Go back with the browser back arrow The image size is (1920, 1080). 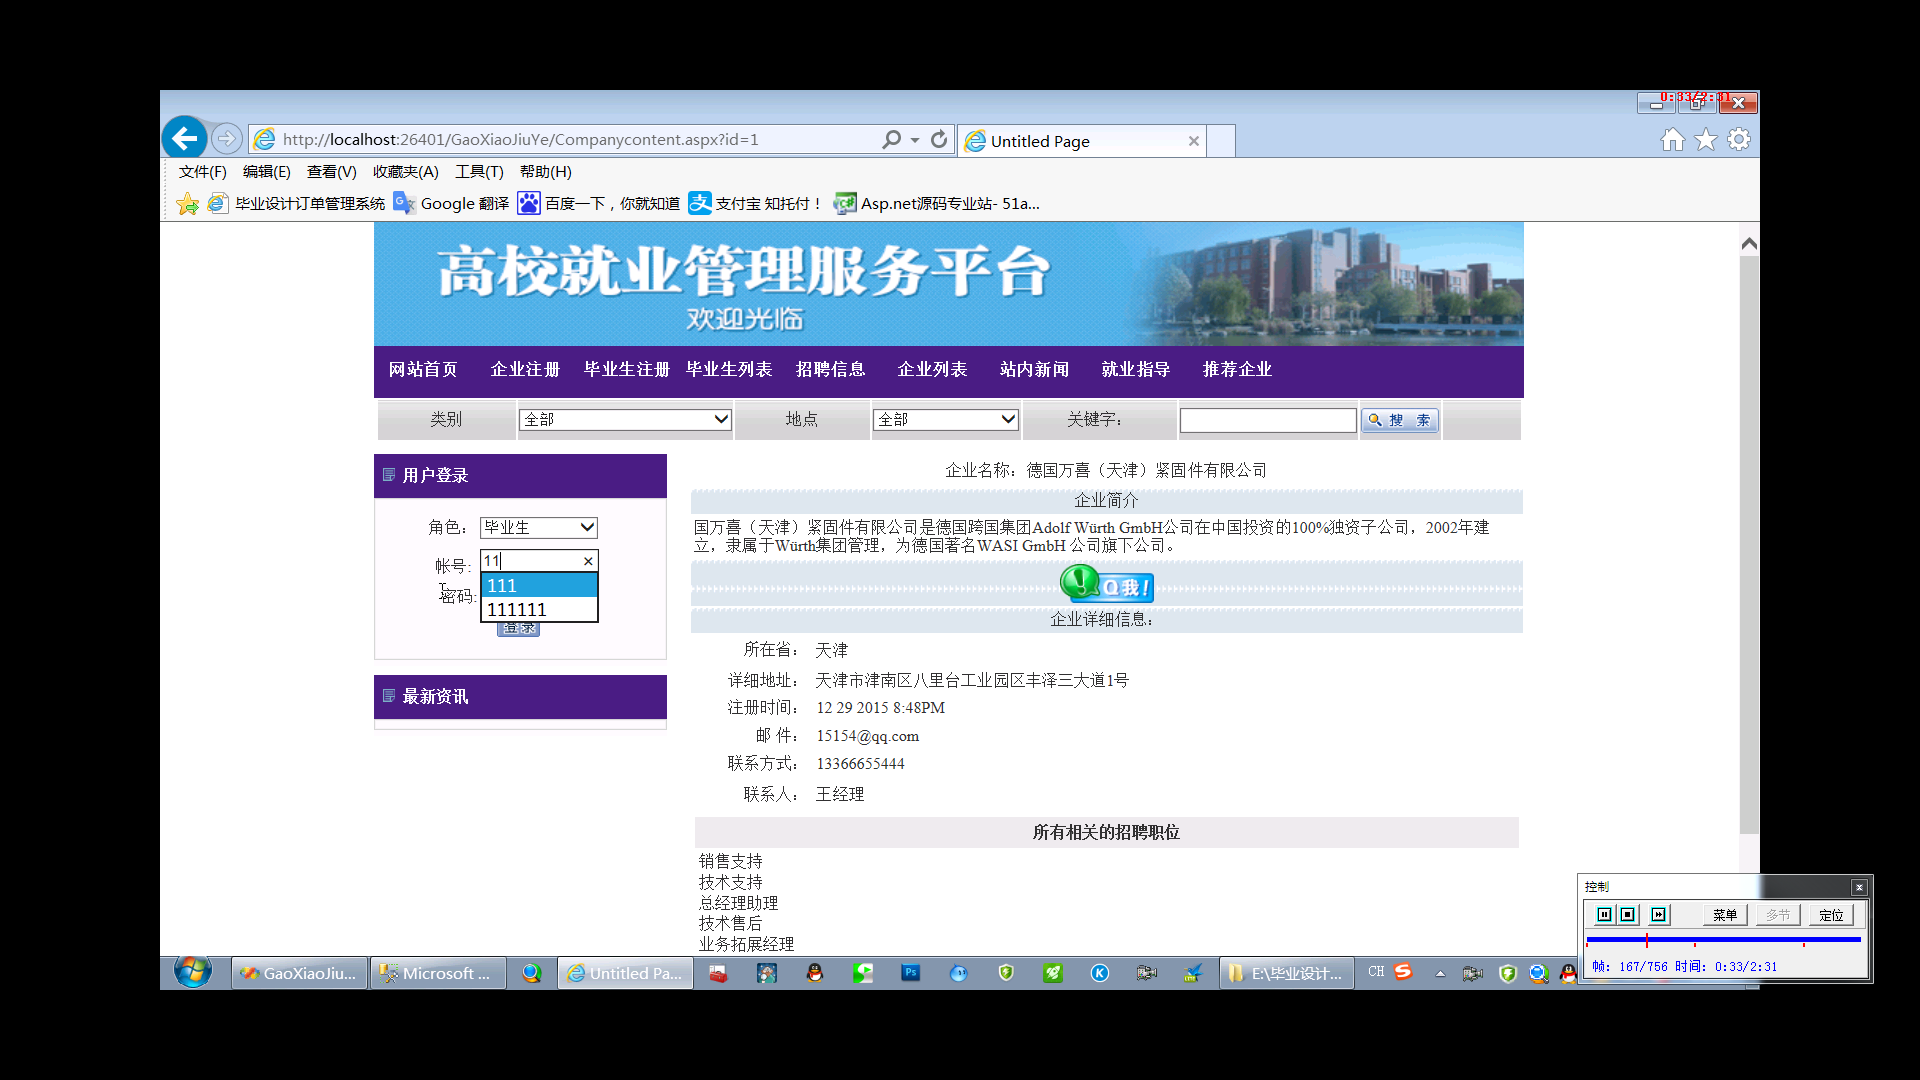(x=185, y=138)
